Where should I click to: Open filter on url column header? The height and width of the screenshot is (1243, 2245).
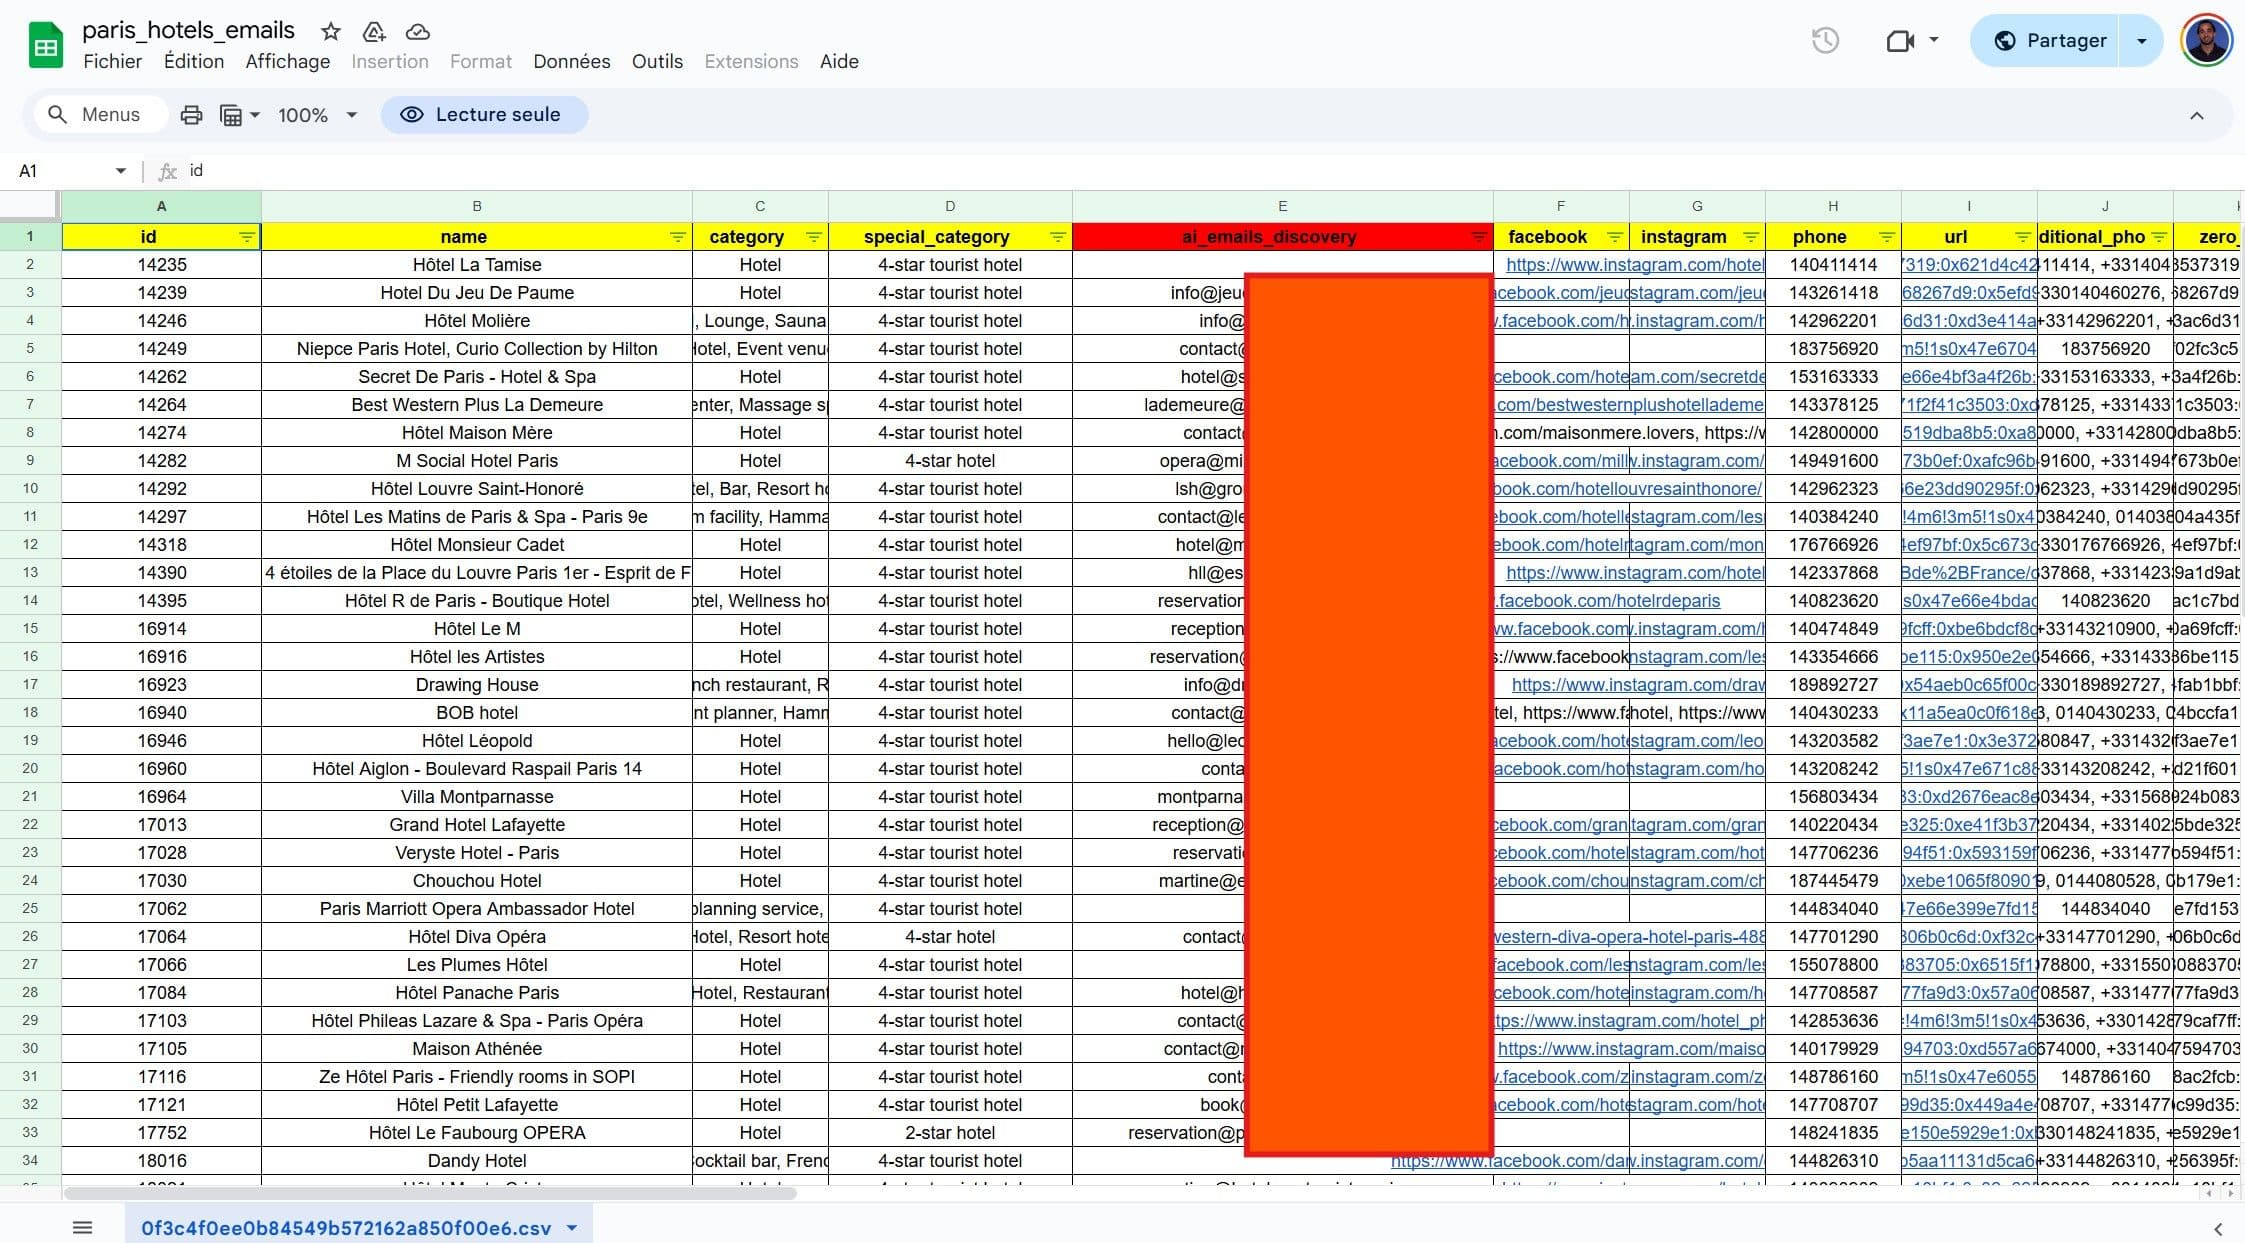pos(2023,237)
